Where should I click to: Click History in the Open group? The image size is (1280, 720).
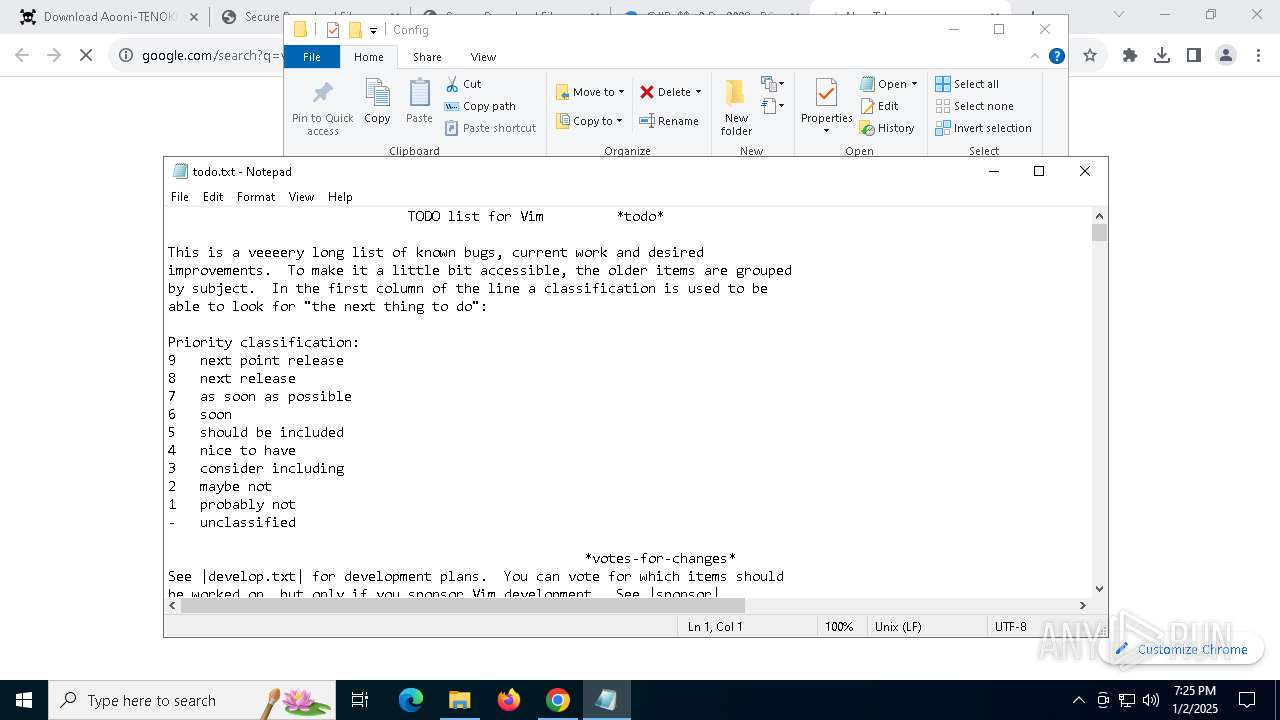coord(887,128)
